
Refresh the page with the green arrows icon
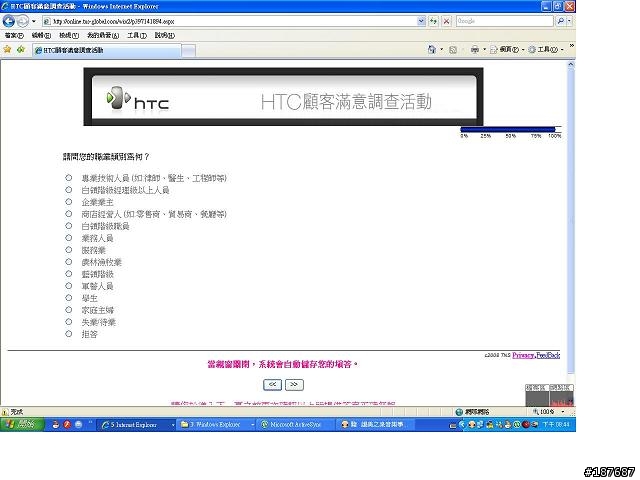(x=433, y=21)
